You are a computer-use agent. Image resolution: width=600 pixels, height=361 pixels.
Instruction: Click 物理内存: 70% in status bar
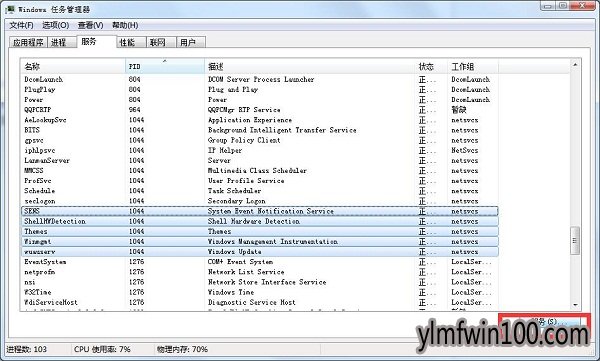182,350
